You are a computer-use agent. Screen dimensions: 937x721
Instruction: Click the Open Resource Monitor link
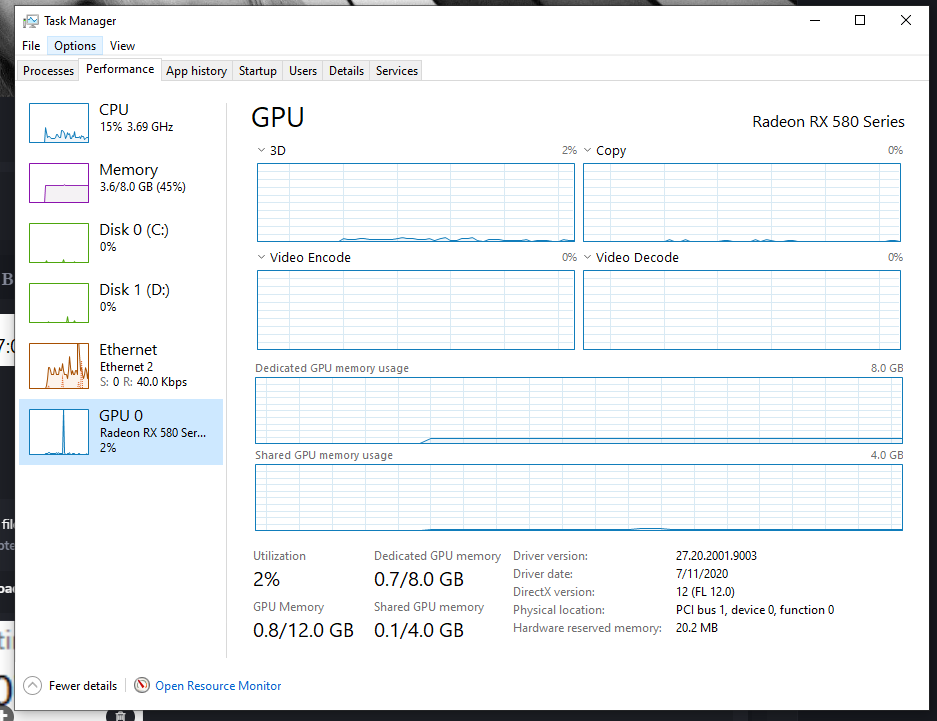tap(218, 686)
